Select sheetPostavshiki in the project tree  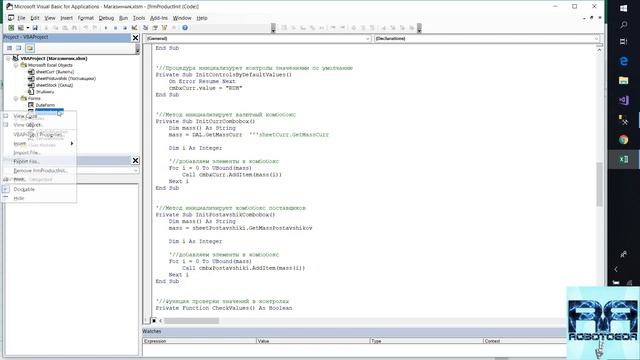(x=65, y=78)
